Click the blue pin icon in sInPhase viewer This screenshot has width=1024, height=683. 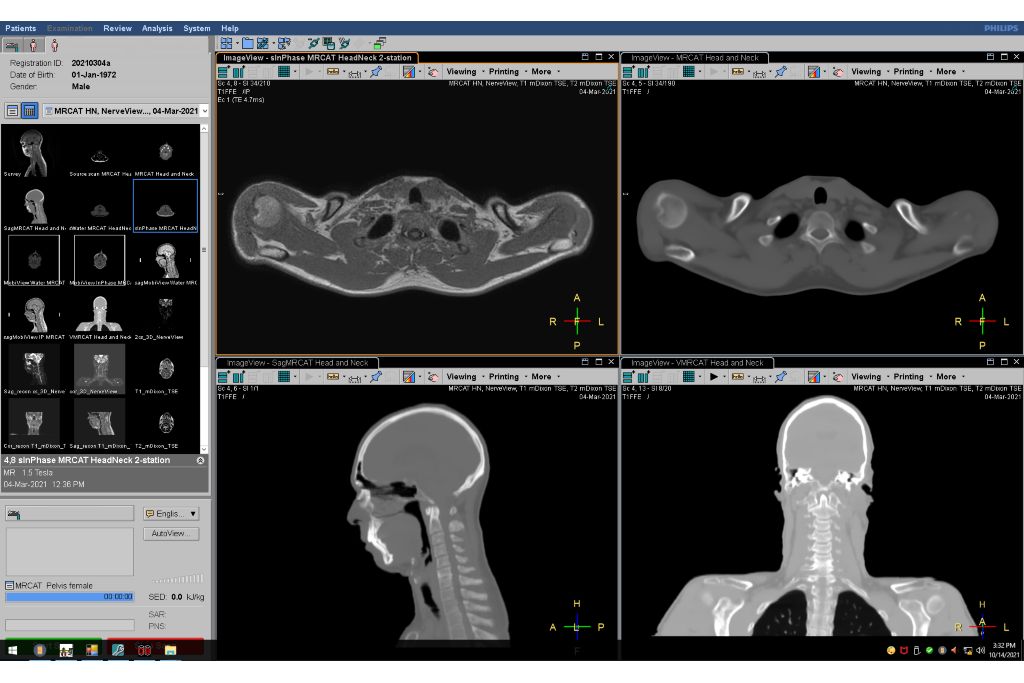[376, 72]
